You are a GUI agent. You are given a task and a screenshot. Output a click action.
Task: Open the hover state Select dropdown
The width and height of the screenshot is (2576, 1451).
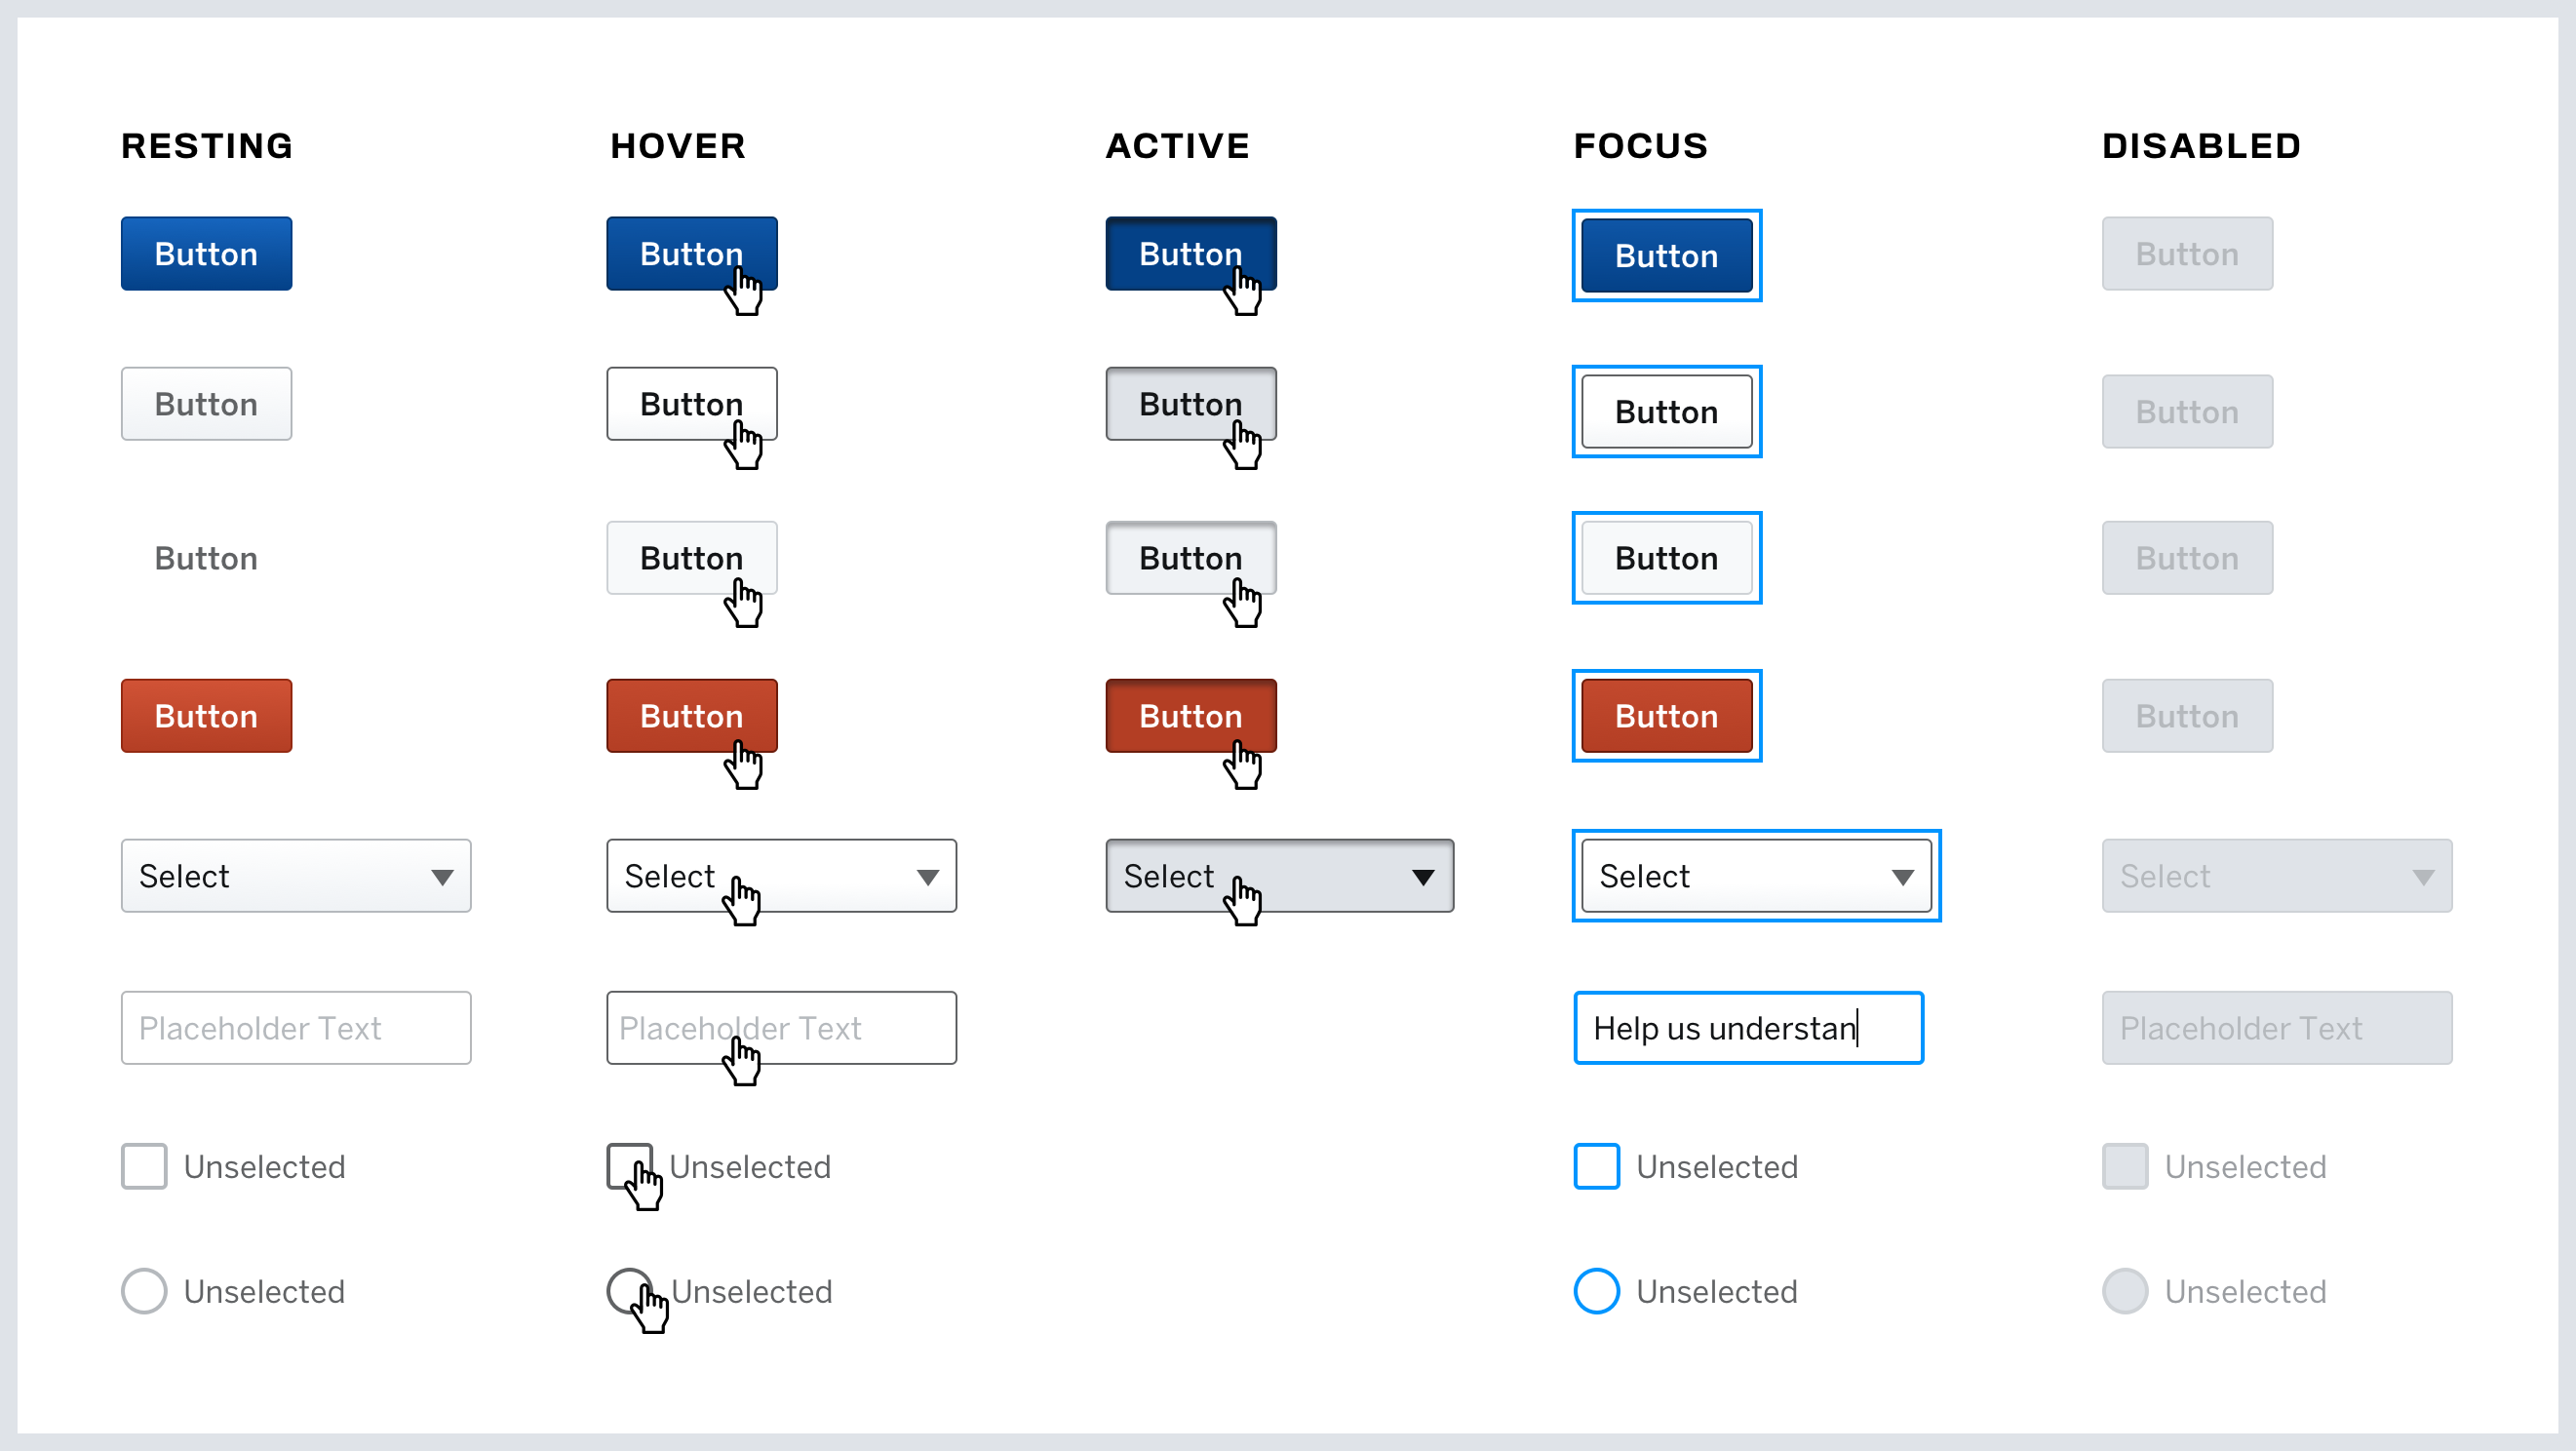781,876
